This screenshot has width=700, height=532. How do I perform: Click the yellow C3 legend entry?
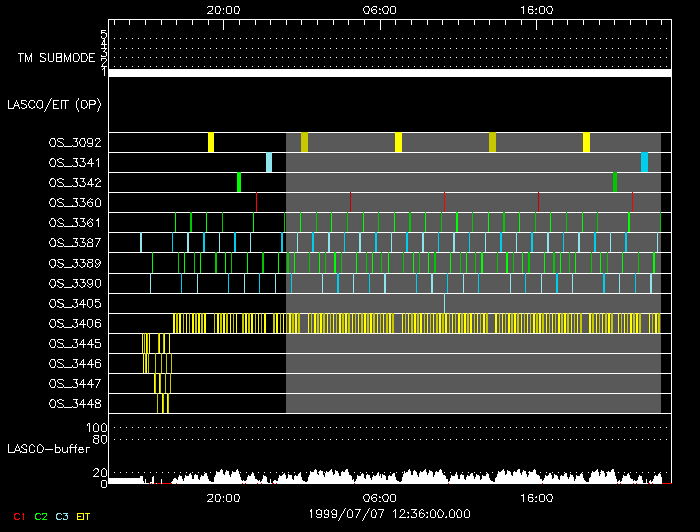tap(62, 516)
